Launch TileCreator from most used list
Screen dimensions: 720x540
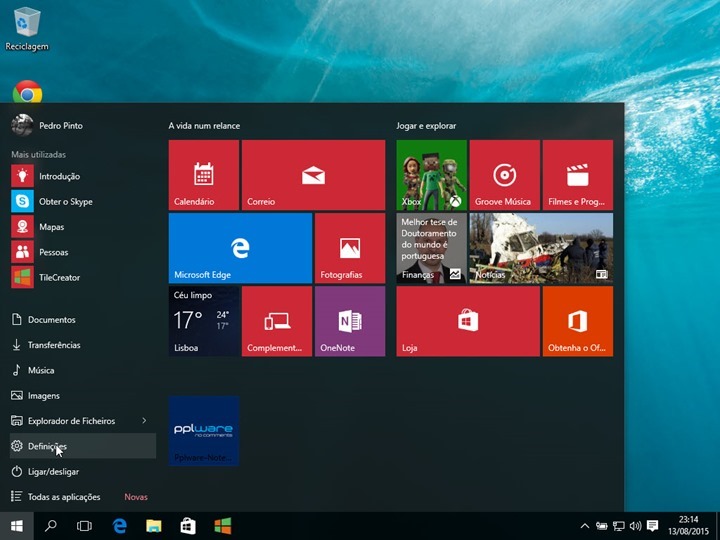click(x=83, y=277)
